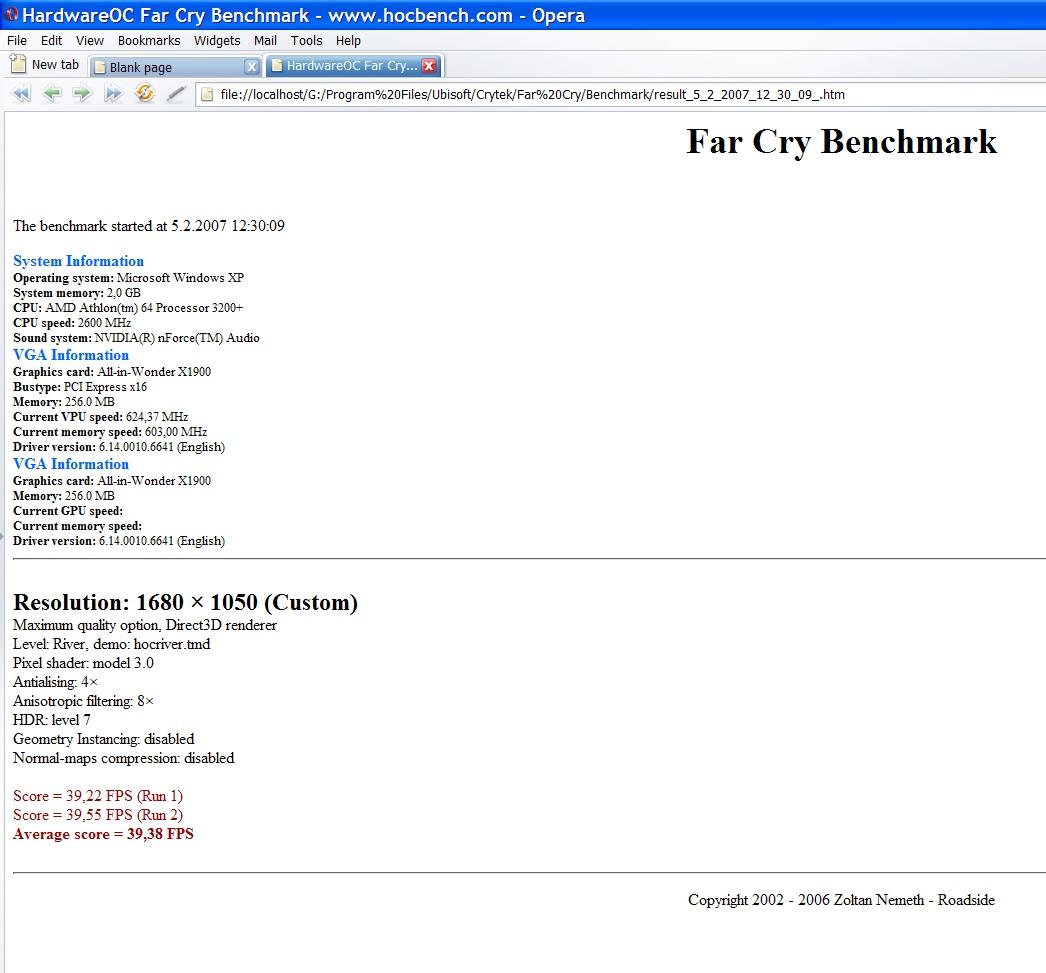Select the HardwareOC Far Cry tab
The height and width of the screenshot is (973, 1046).
354,65
